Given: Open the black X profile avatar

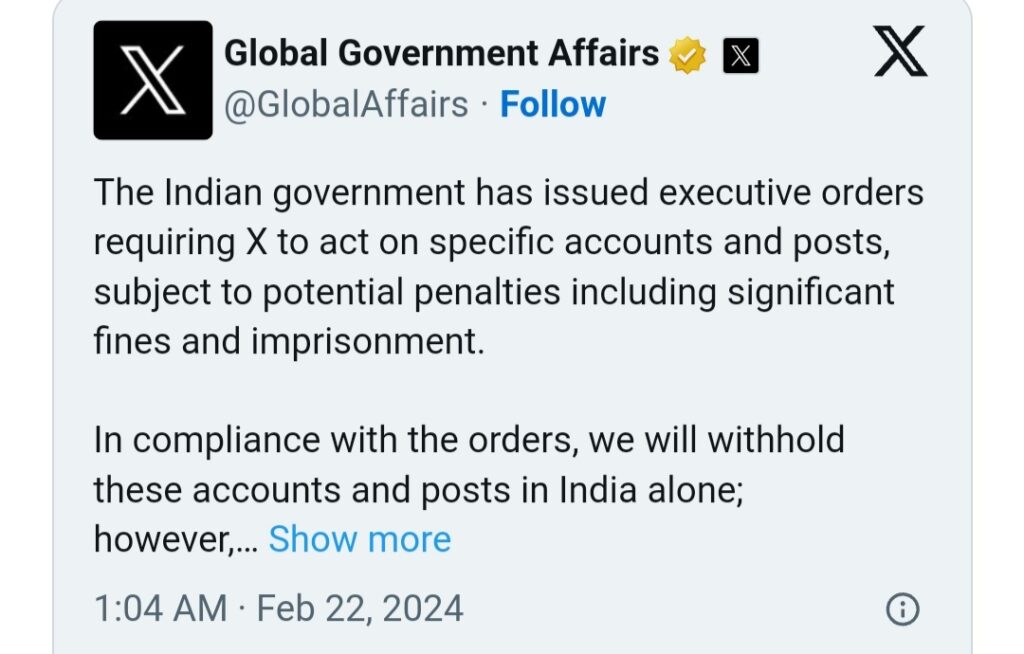Looking at the screenshot, I should [153, 80].
